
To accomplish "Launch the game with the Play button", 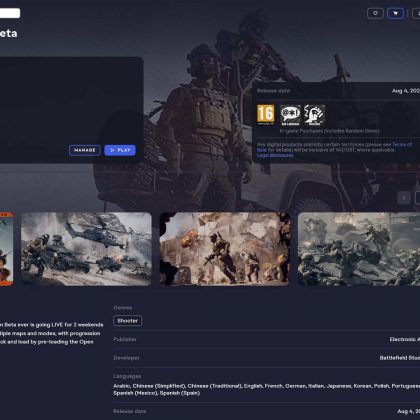I will [x=120, y=150].
